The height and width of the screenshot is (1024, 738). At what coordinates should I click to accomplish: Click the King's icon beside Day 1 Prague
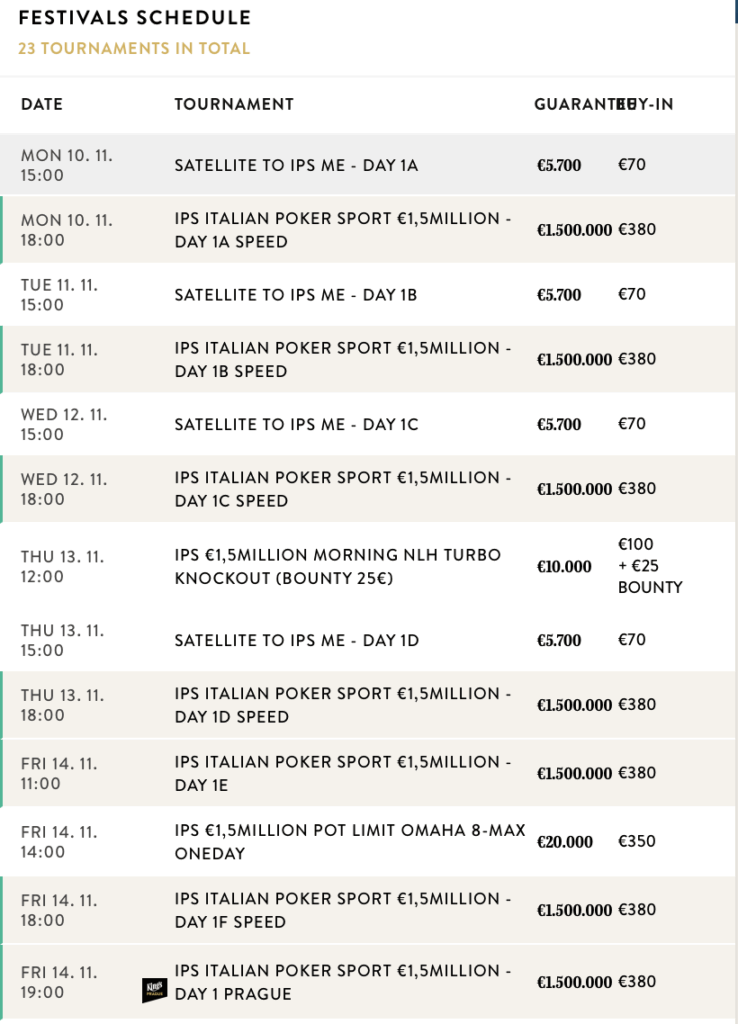(151, 990)
